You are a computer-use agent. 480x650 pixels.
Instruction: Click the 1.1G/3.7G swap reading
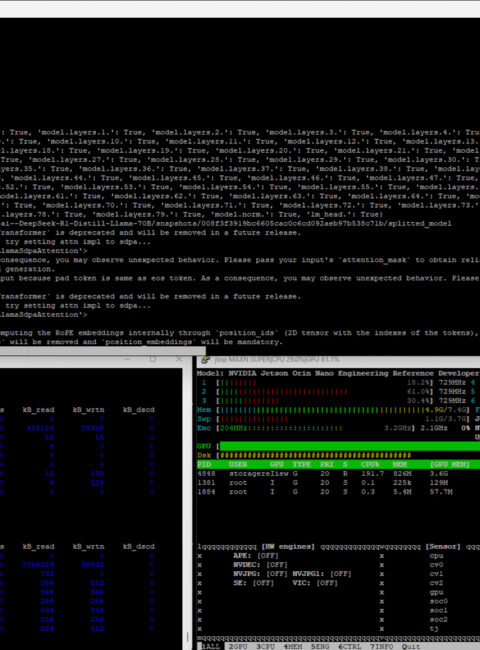click(445, 419)
